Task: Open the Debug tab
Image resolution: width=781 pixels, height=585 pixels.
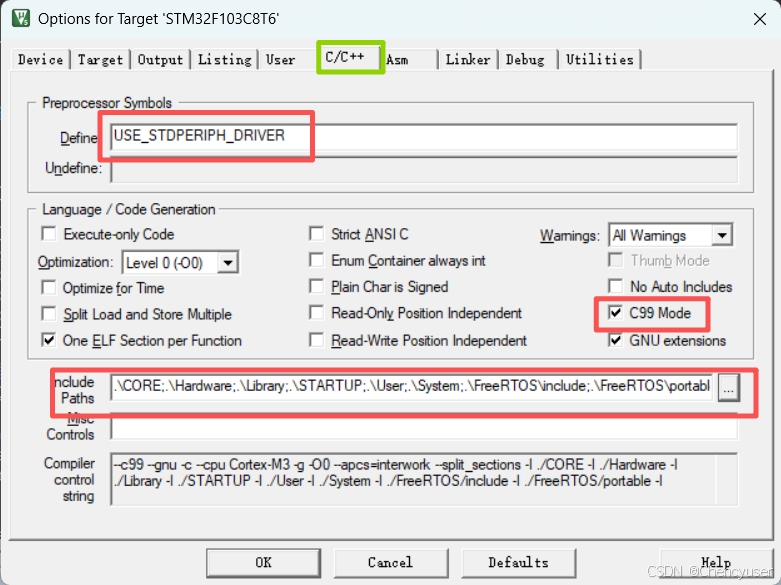Action: coord(525,60)
